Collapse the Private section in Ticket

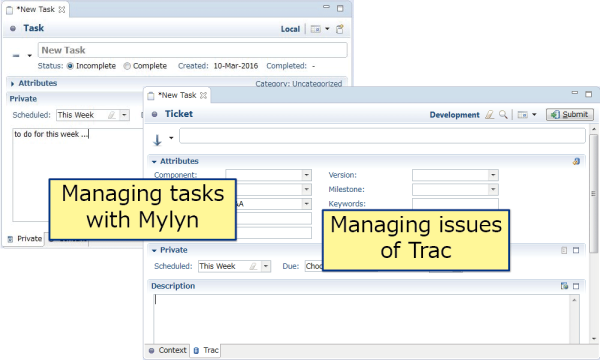pos(154,251)
